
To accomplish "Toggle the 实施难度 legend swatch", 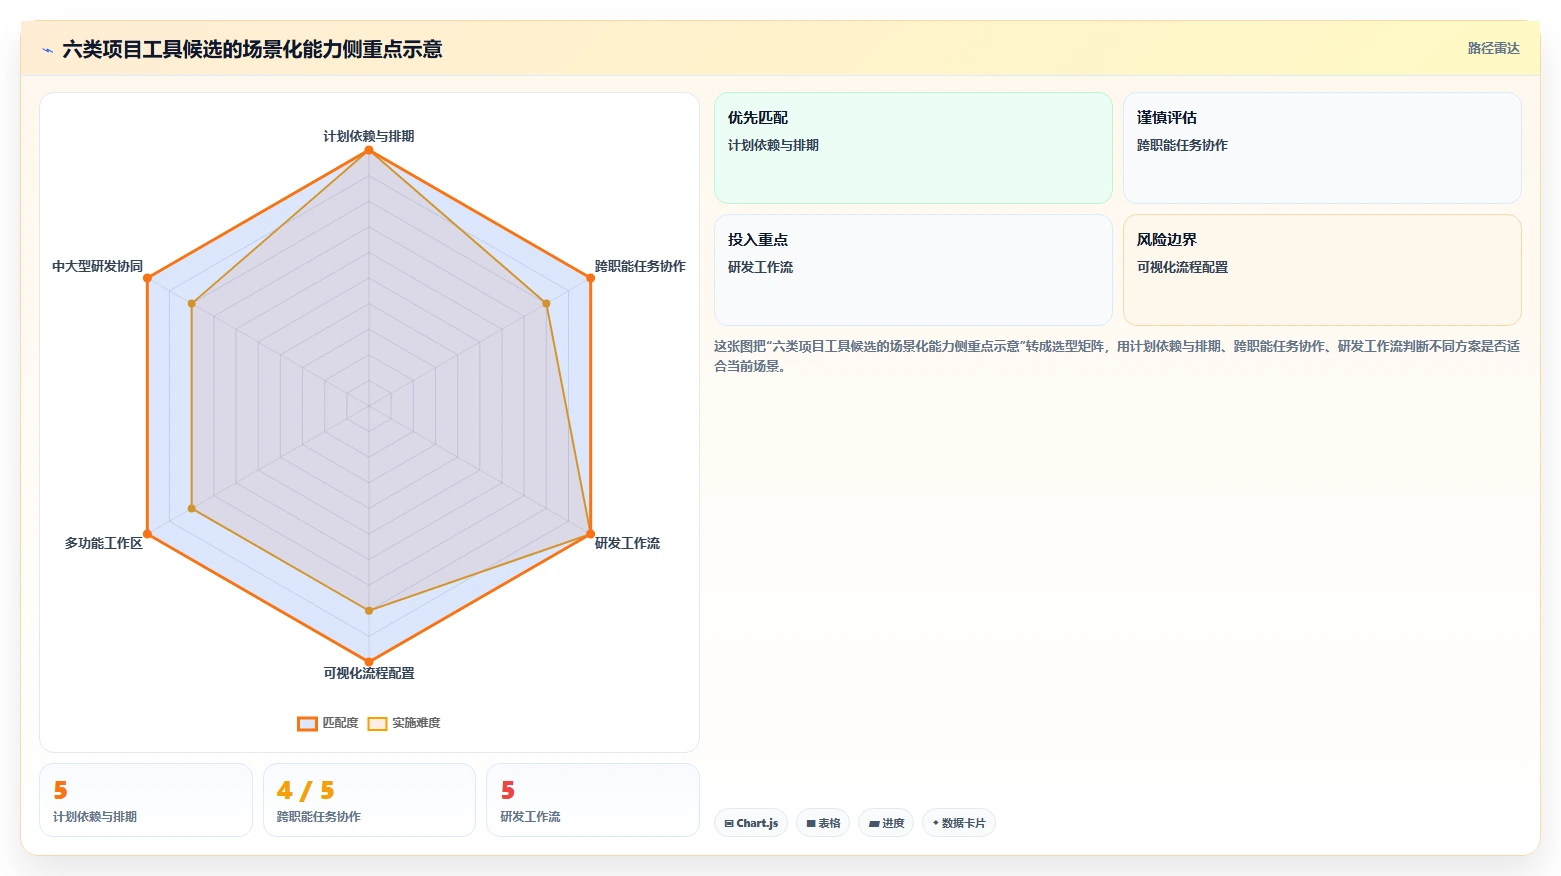I will pos(377,723).
